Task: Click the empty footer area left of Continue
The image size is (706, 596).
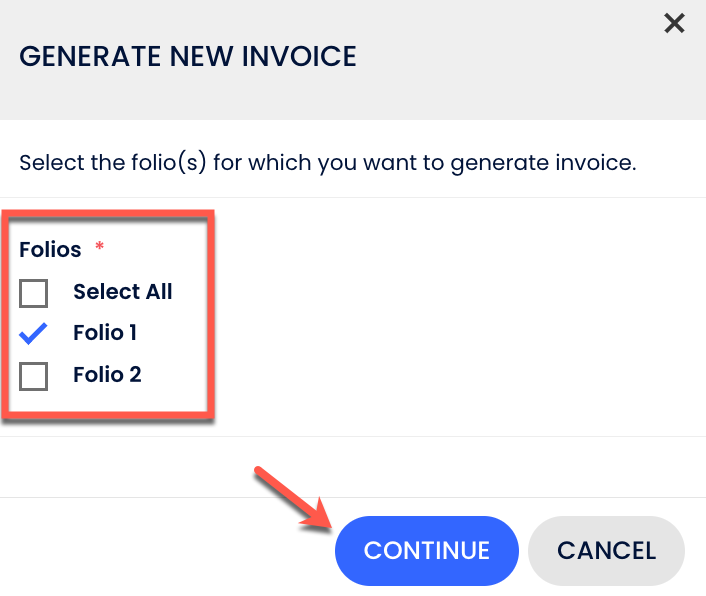Action: pyautogui.click(x=150, y=550)
